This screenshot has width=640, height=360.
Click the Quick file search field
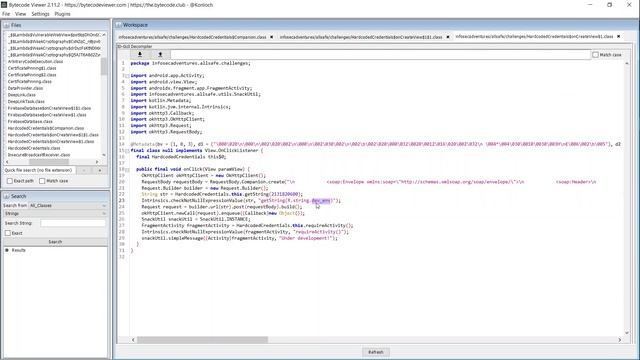[40, 170]
